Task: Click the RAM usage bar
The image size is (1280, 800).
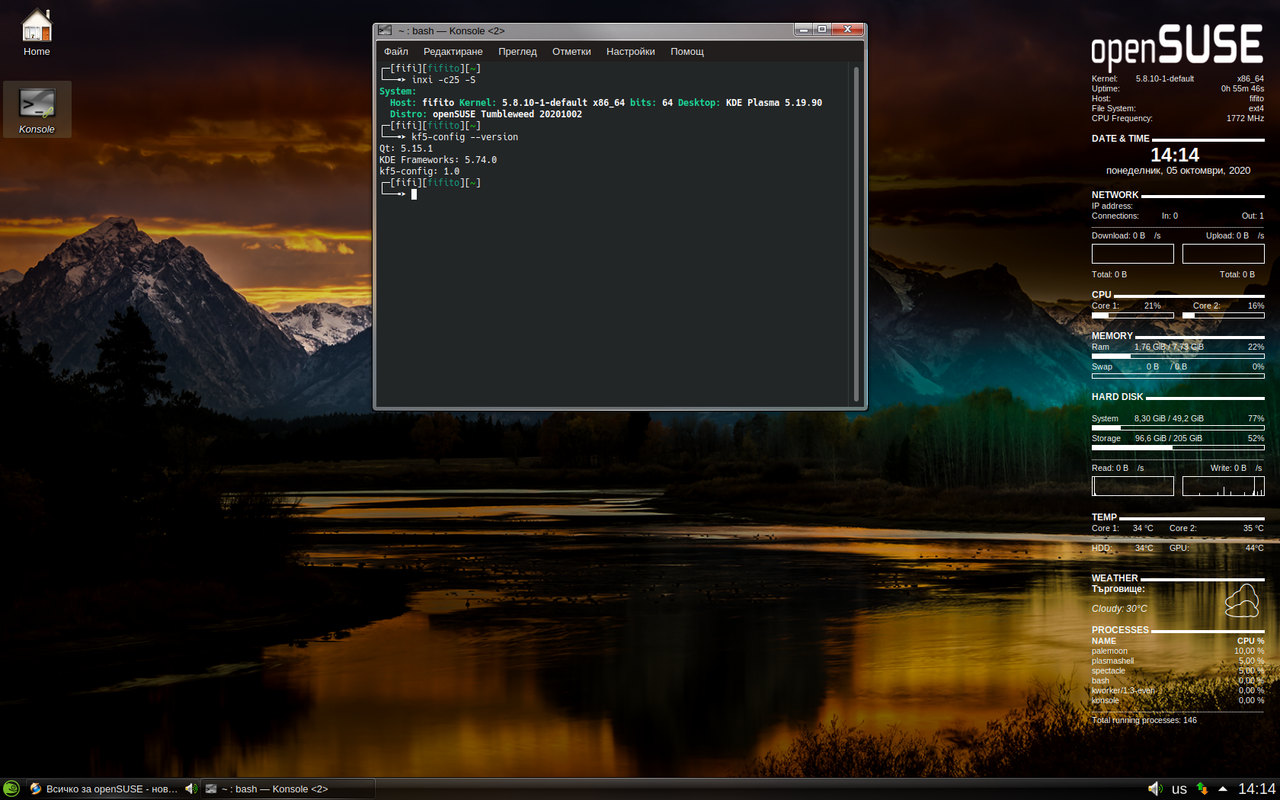Action: 1178,356
